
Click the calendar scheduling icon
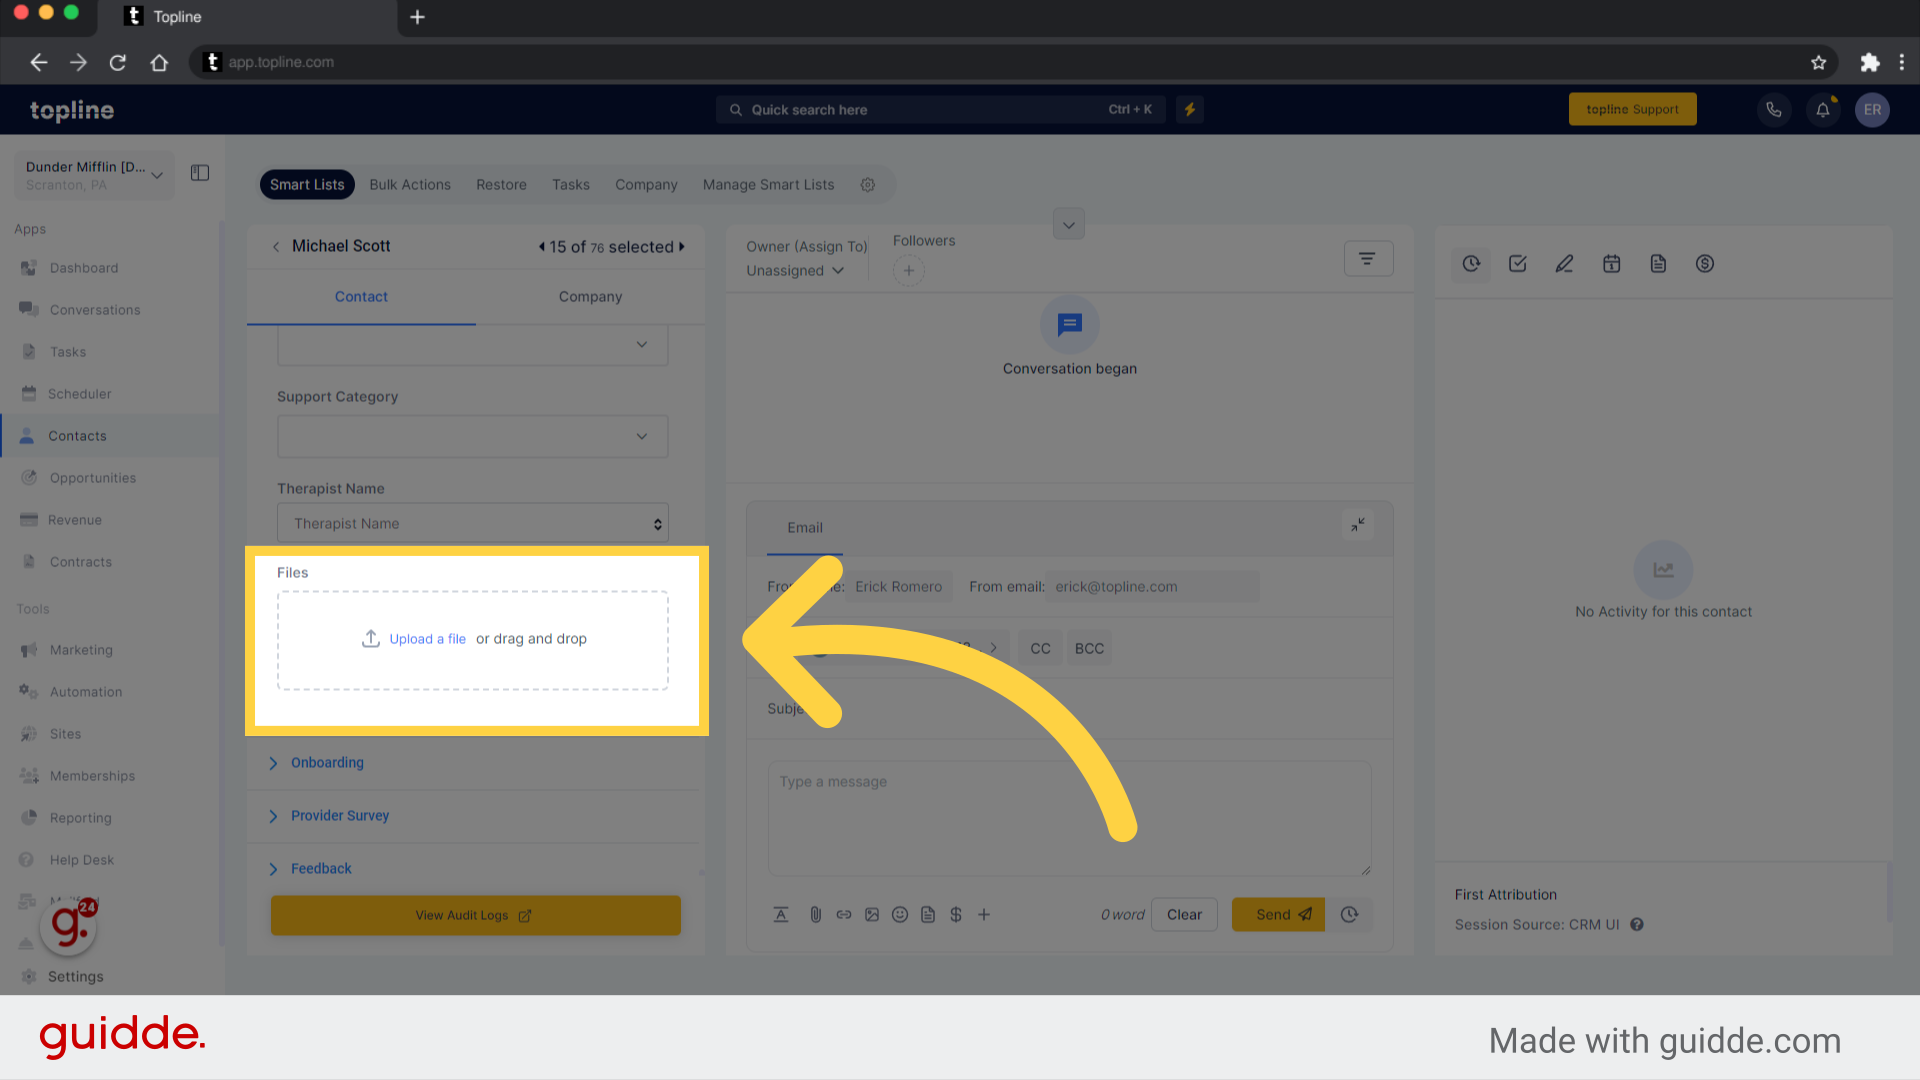[1611, 264]
